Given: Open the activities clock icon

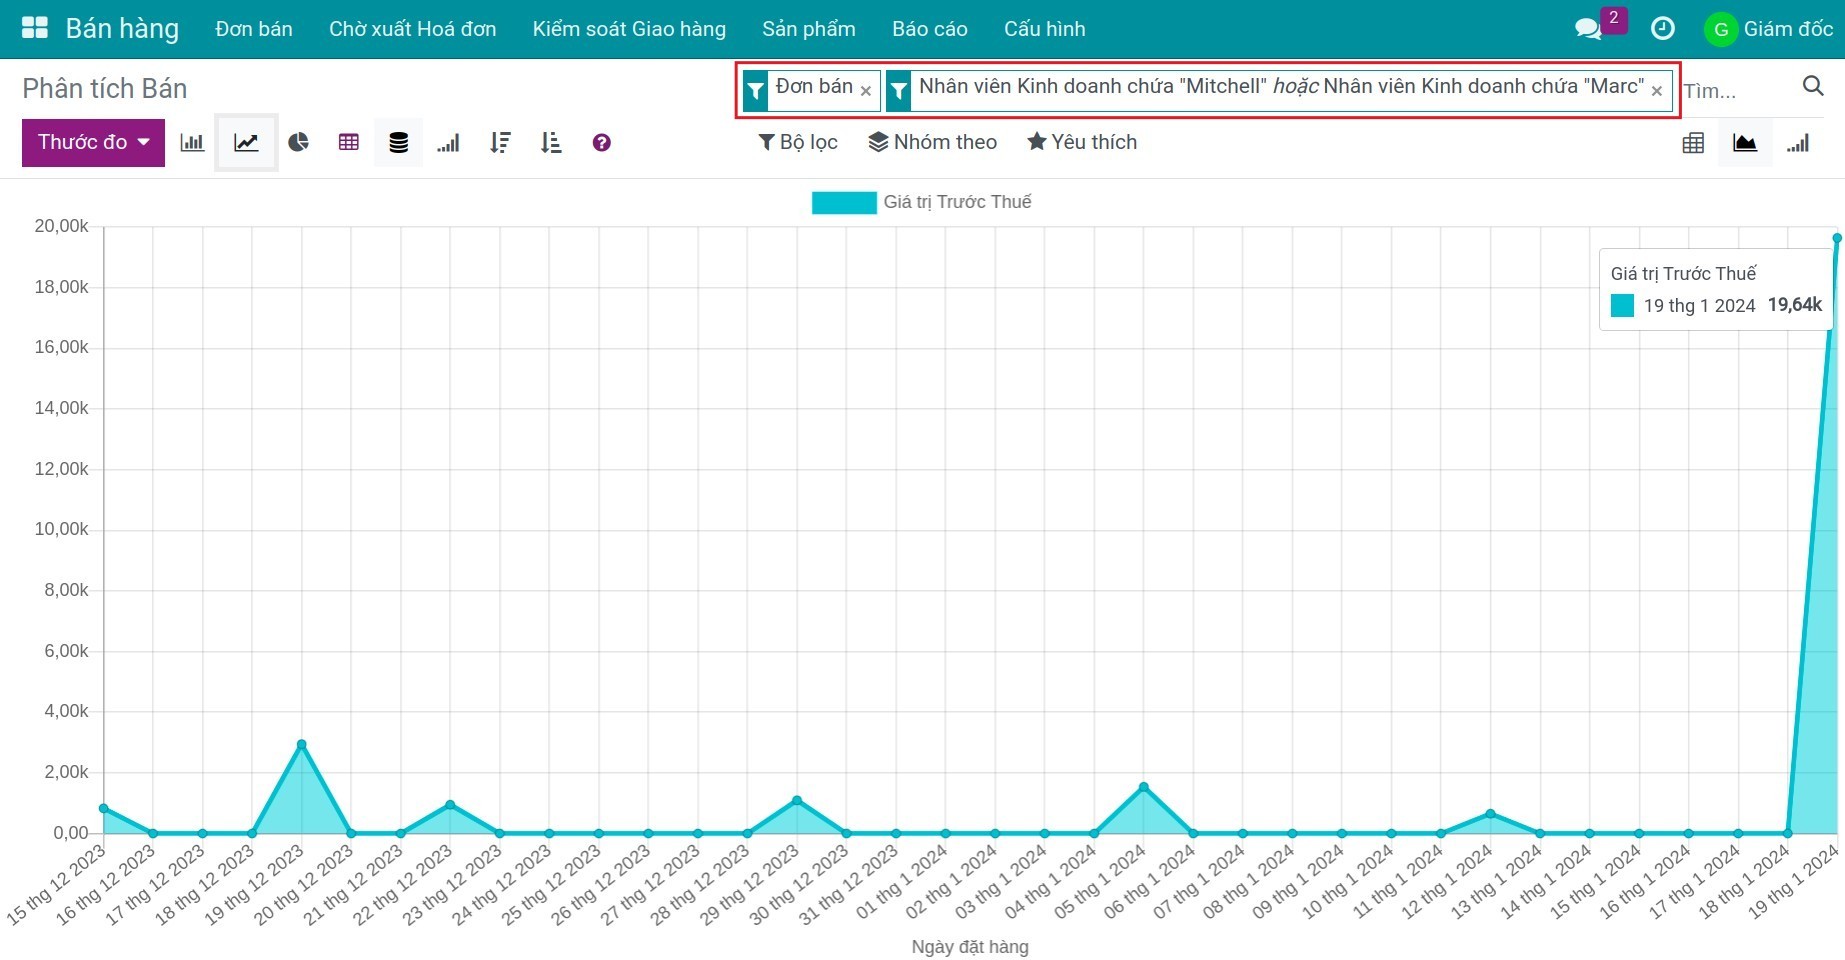Looking at the screenshot, I should [1662, 29].
